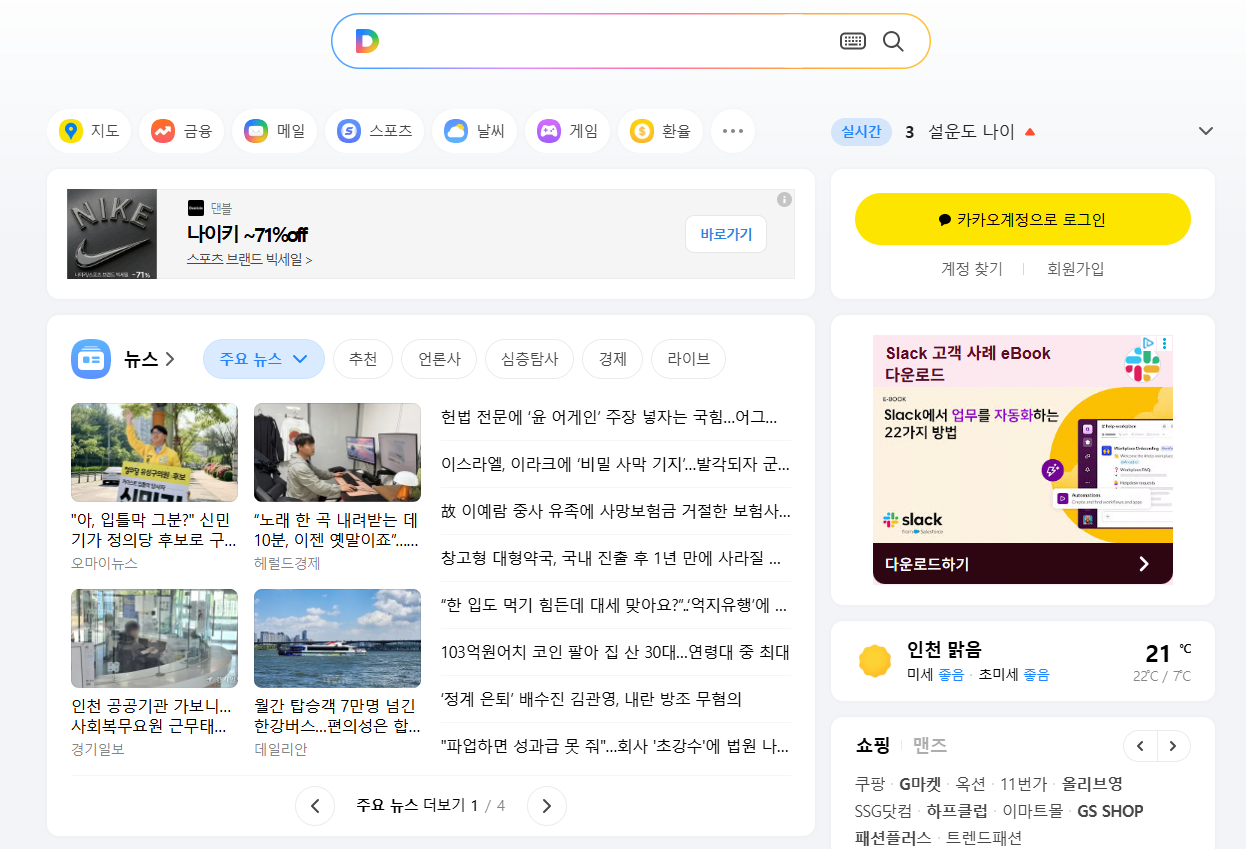Open headline 한 입도 먹기 힘든데
The height and width of the screenshot is (849, 1246).
(x=614, y=605)
